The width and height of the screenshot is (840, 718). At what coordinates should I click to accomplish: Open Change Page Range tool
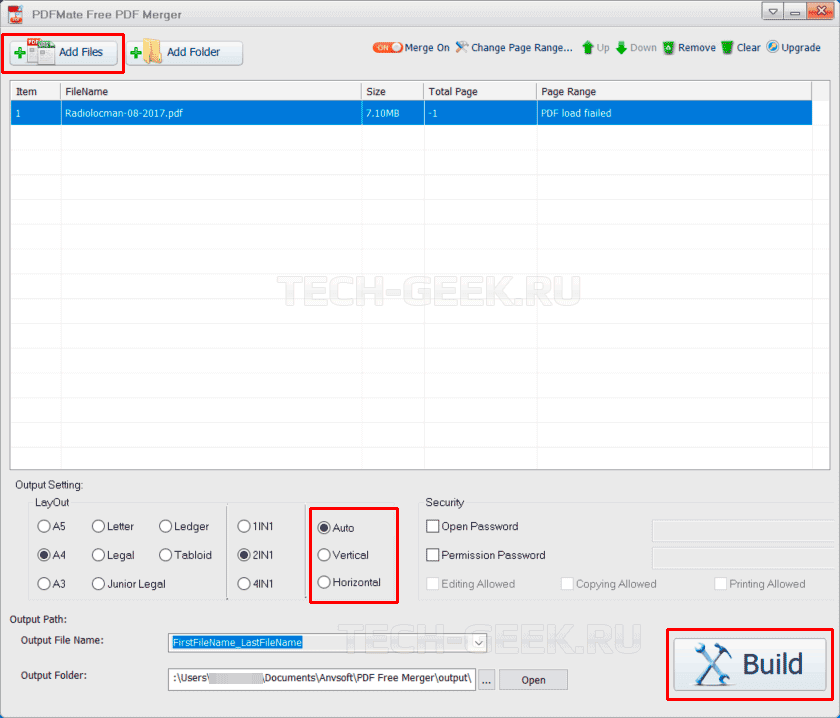[x=514, y=48]
